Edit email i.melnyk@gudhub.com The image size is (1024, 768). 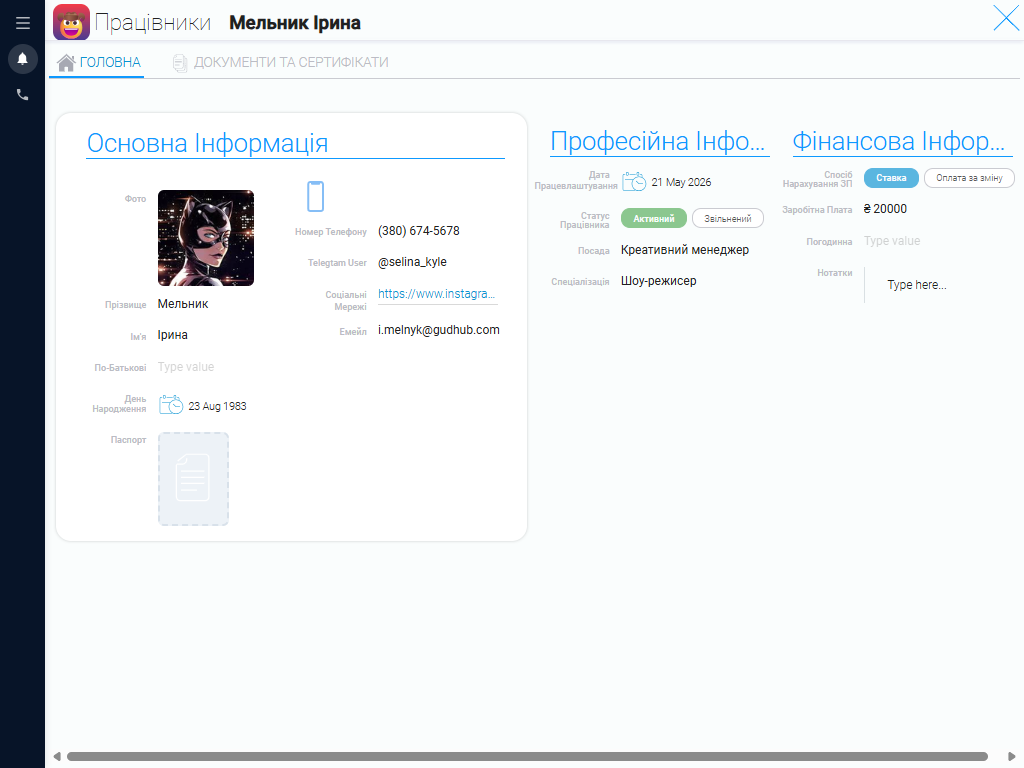pos(438,330)
